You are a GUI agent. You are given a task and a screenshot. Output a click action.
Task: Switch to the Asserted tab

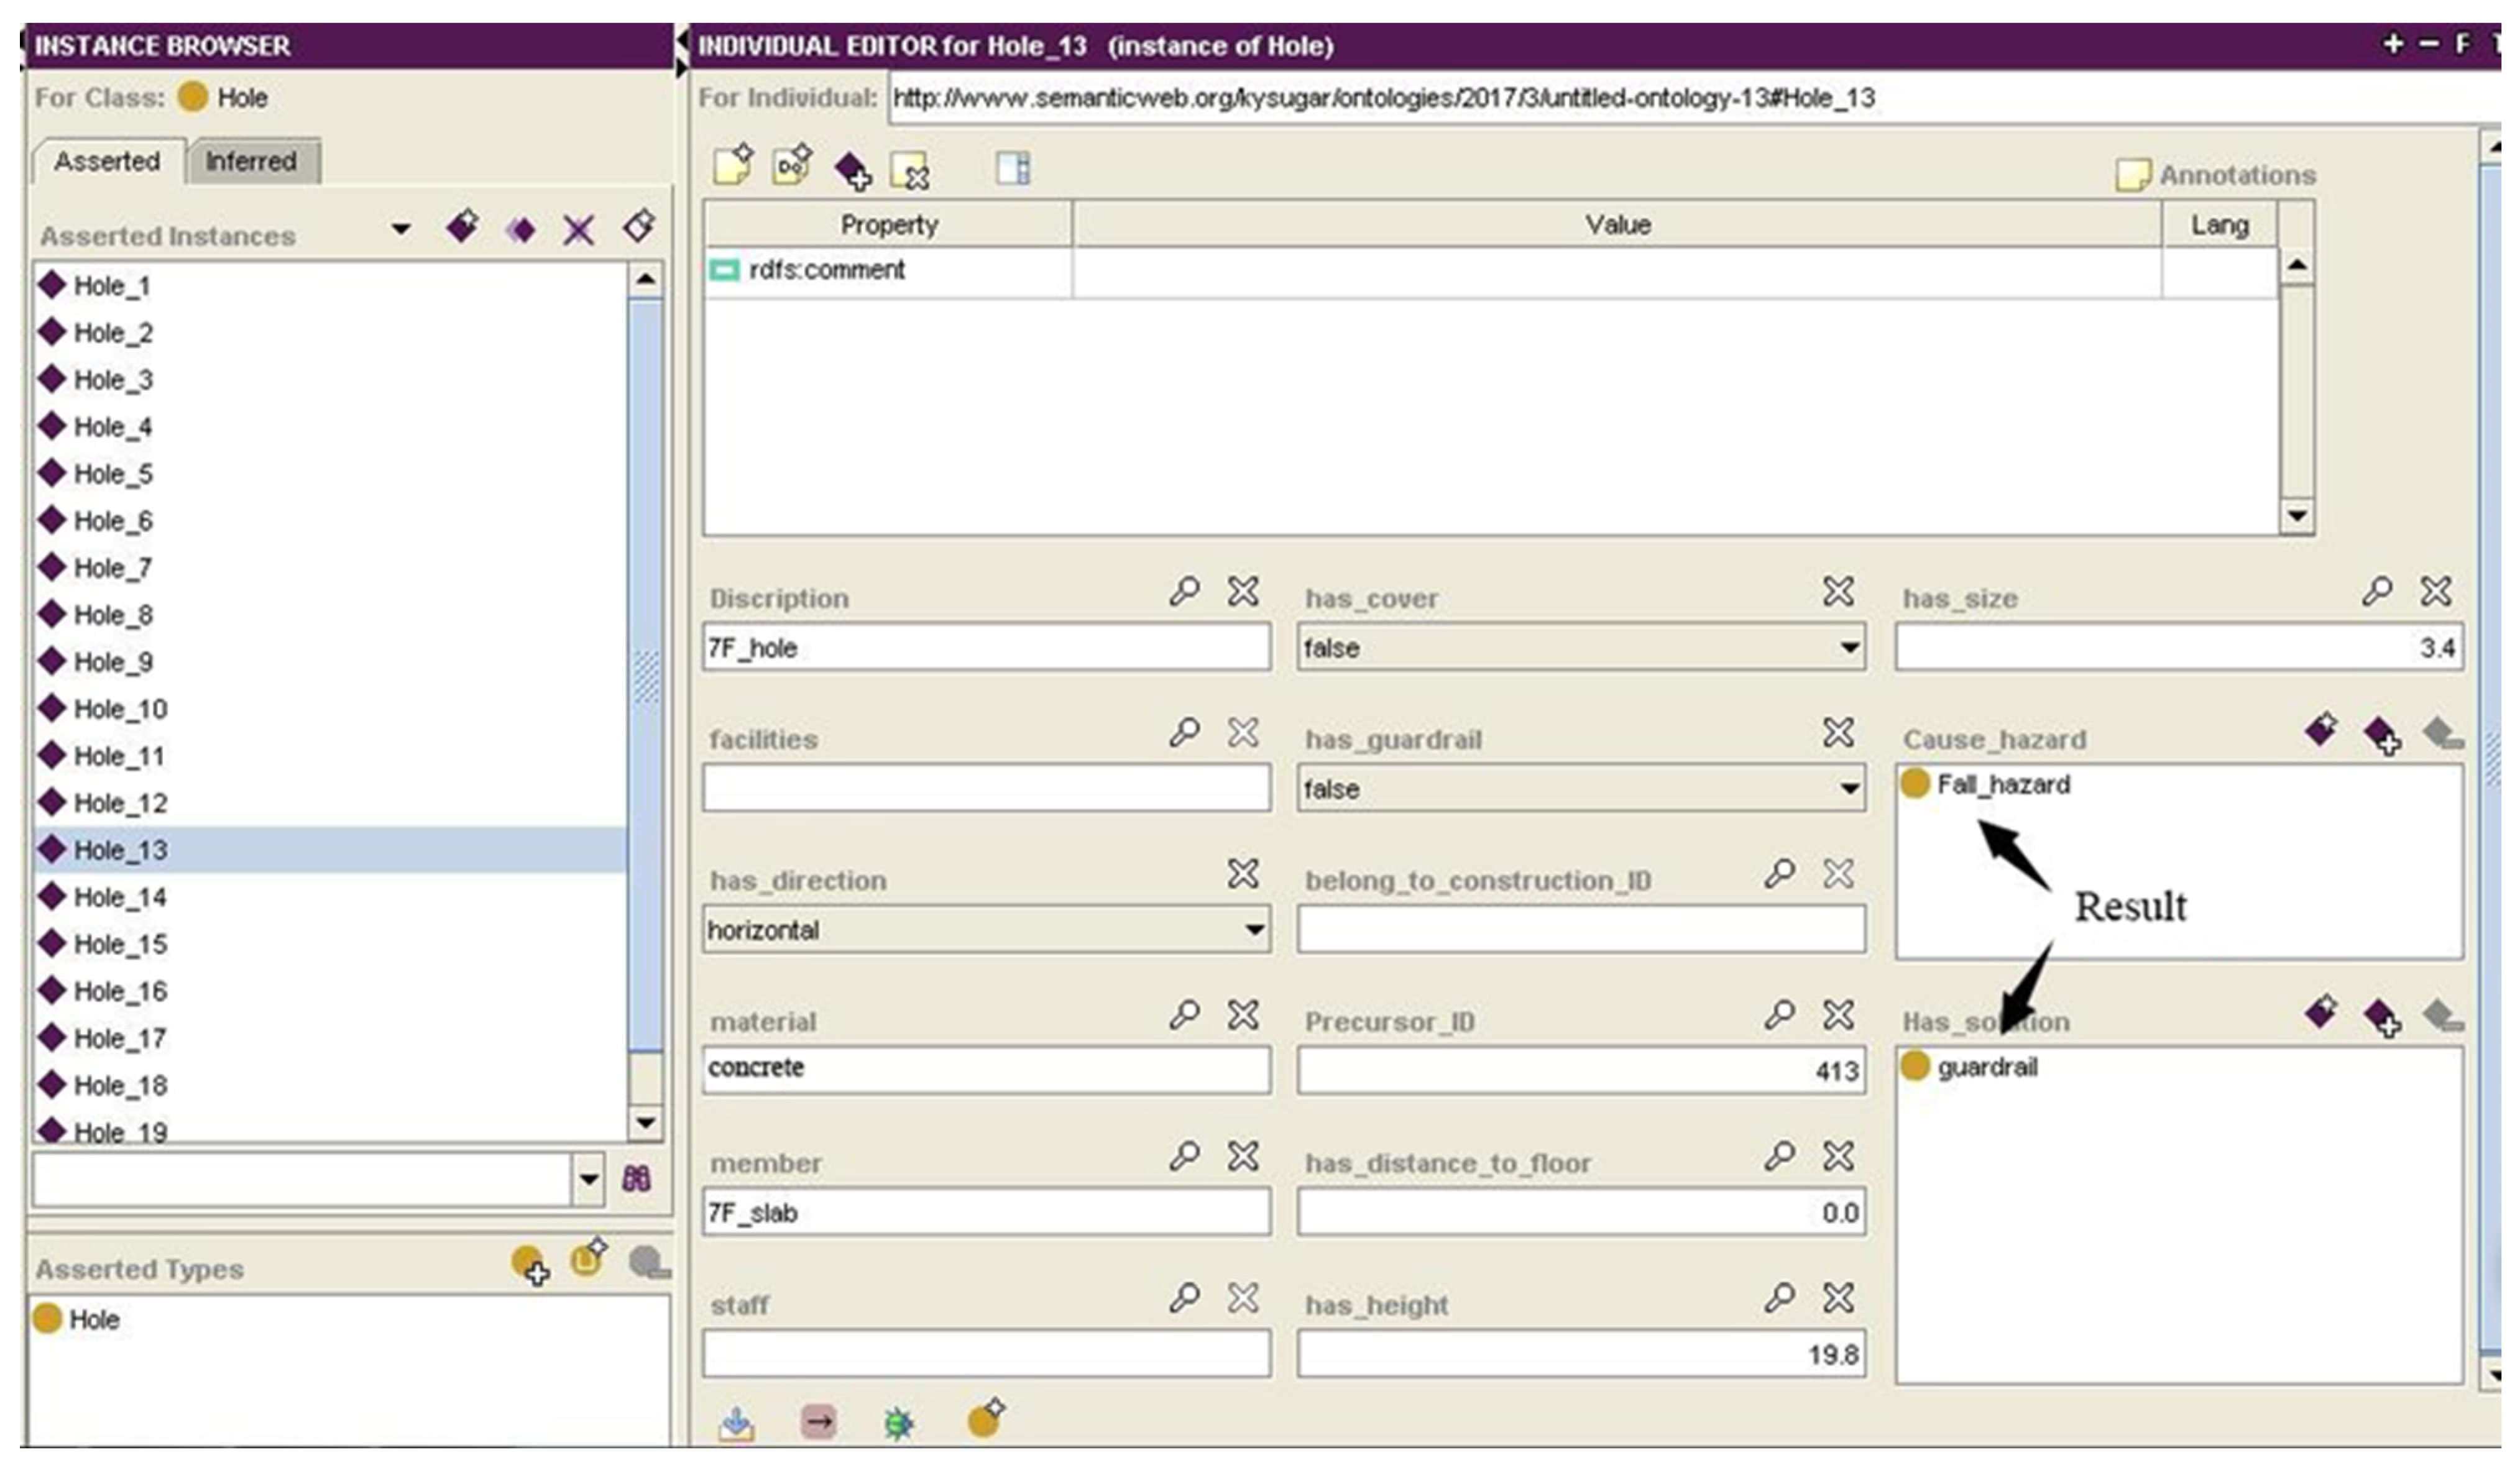tap(107, 162)
